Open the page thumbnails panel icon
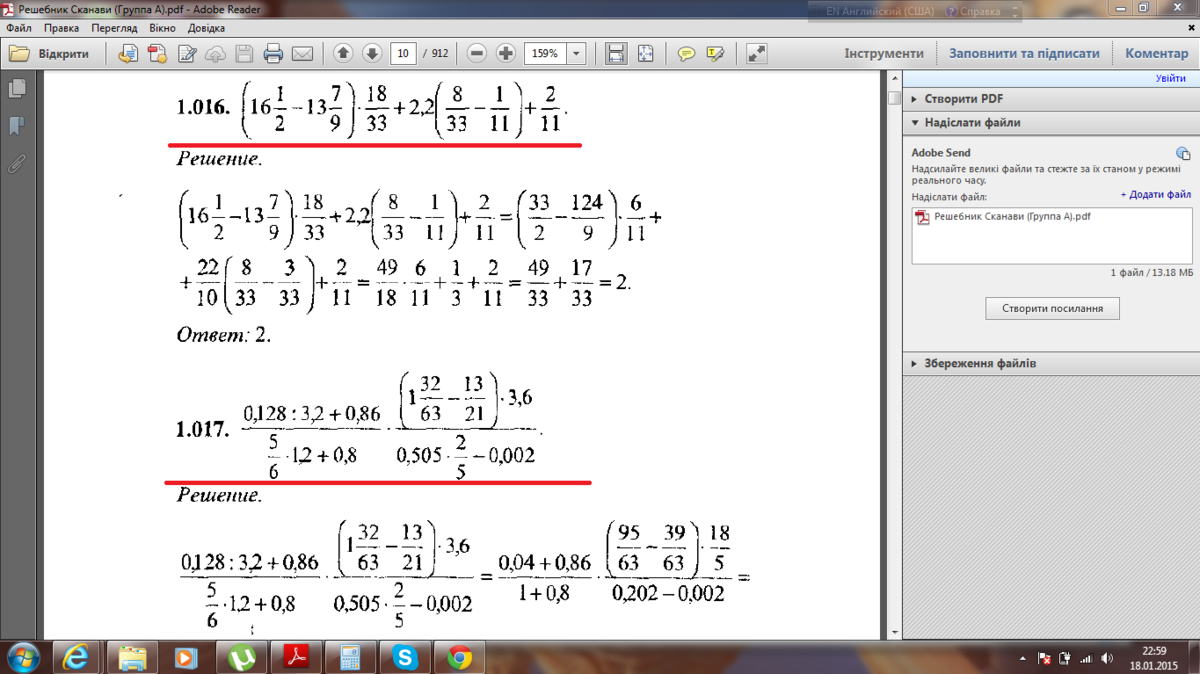This screenshot has width=1200, height=674. pyautogui.click(x=16, y=89)
